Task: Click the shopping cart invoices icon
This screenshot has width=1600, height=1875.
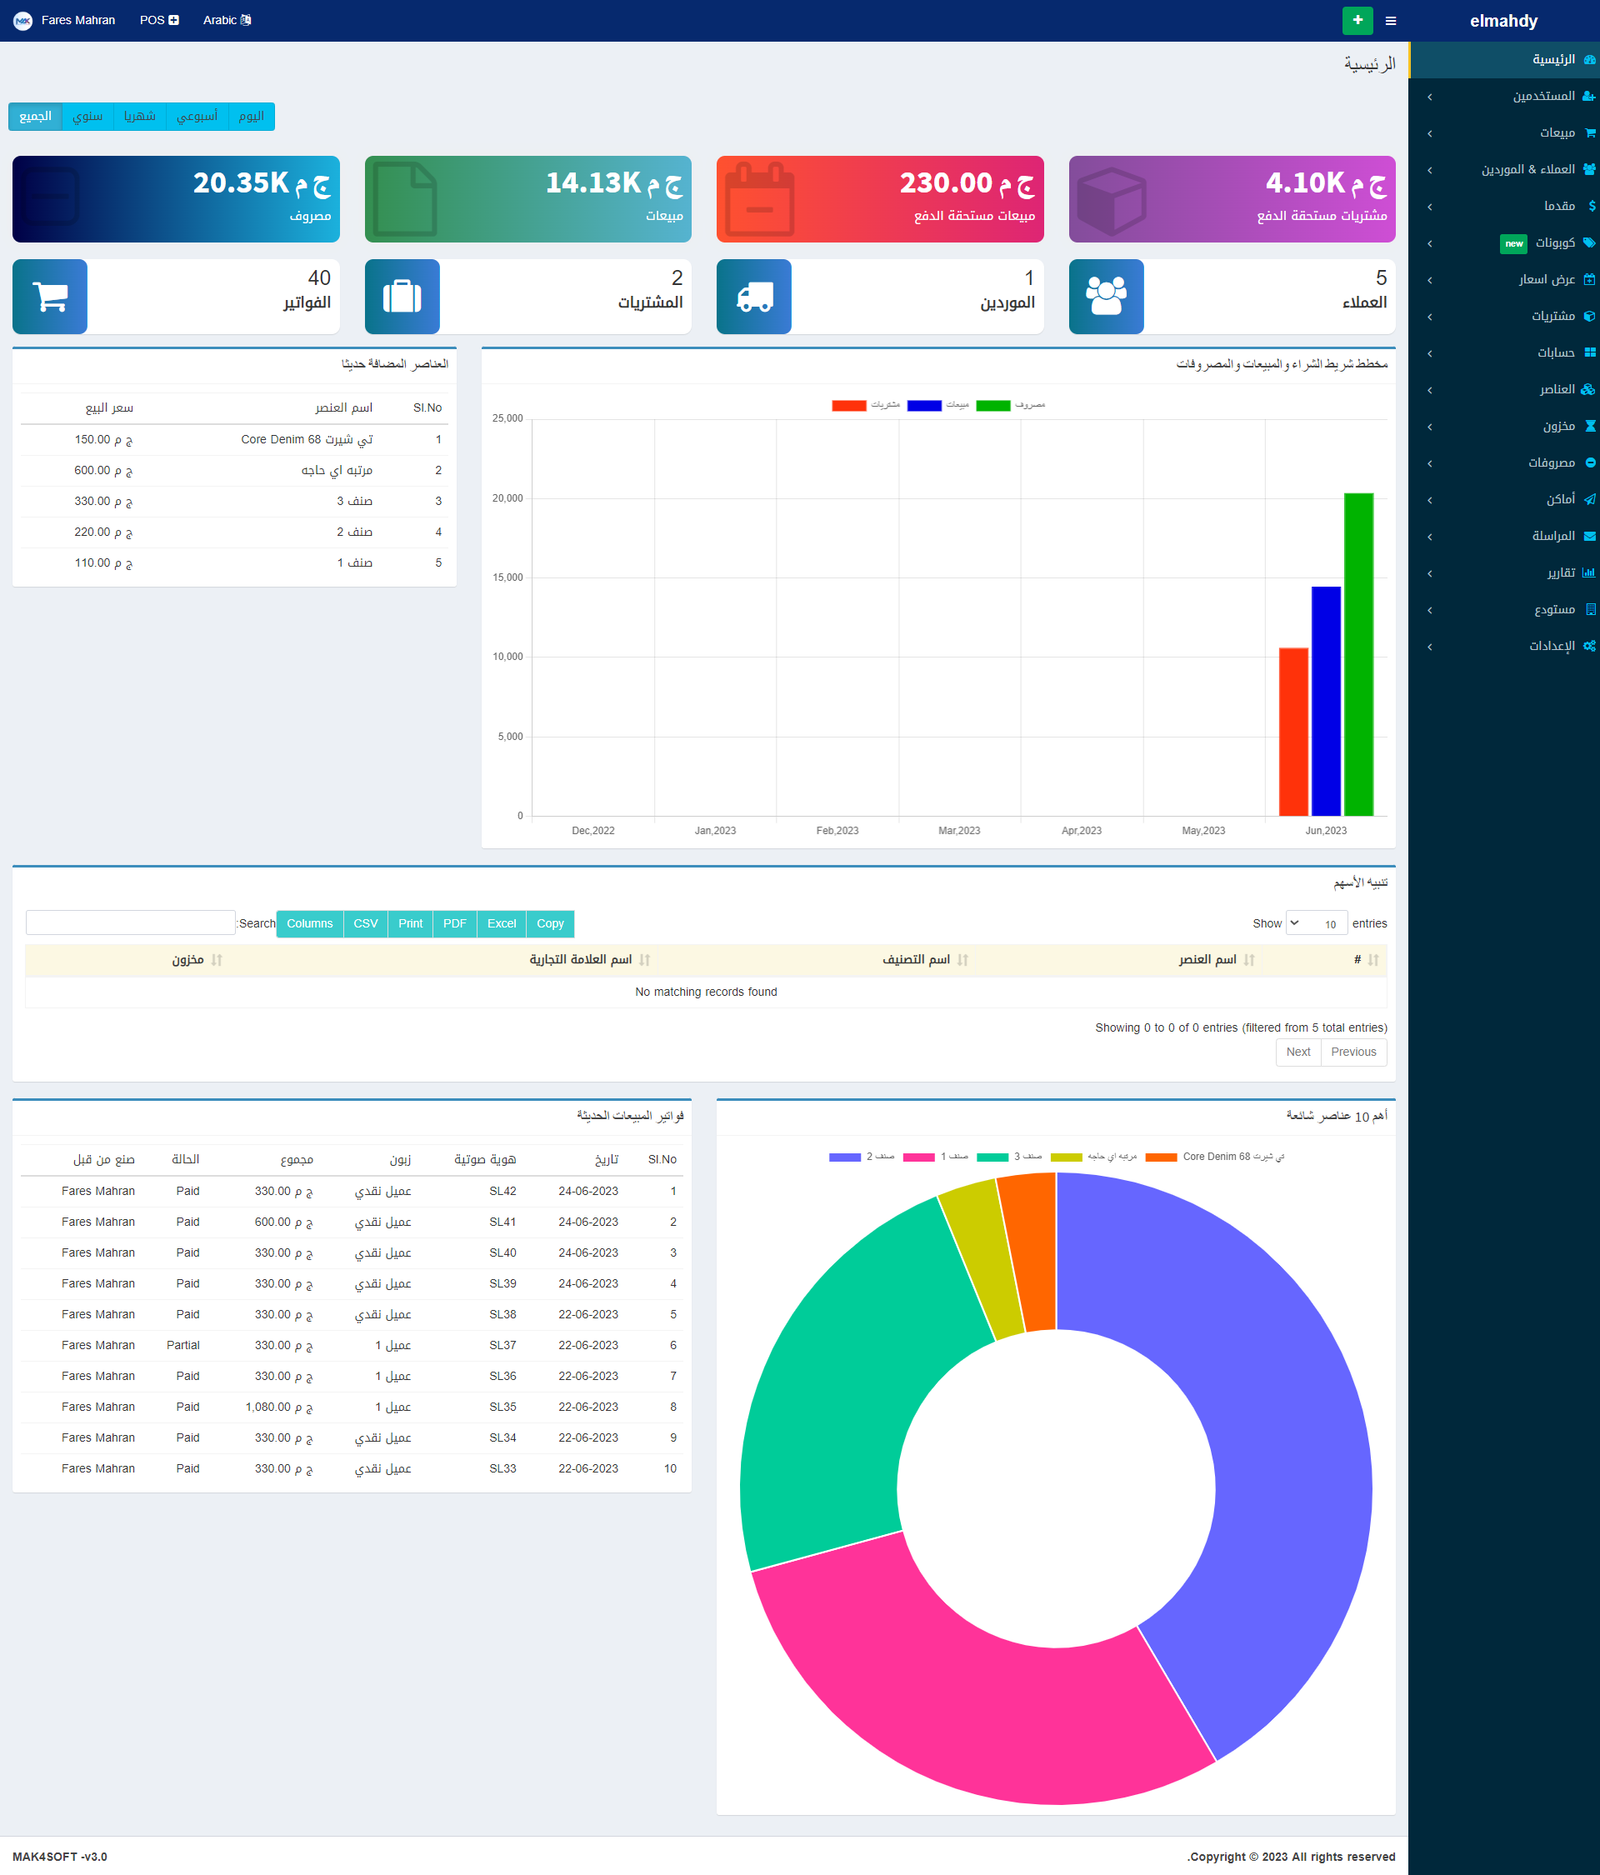Action: [x=50, y=297]
